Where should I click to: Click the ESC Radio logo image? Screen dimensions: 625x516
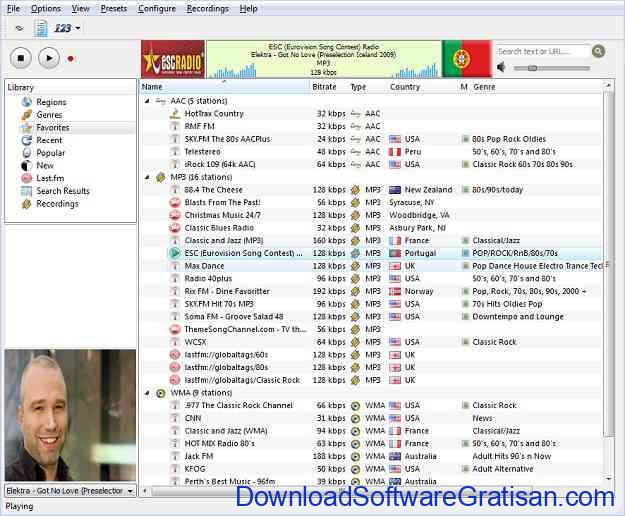coord(173,59)
